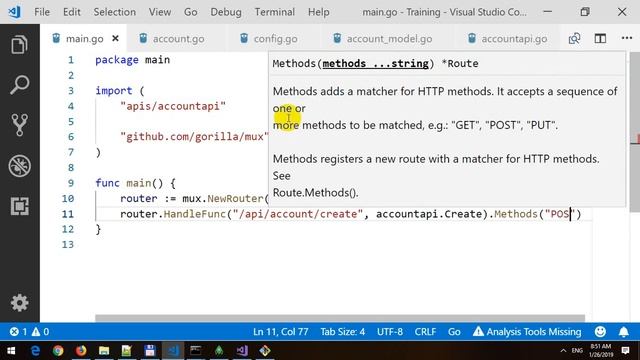Screen dimensions: 640x360
Task: Place cursor on the "apis/accountapi" import
Action: pos(173,106)
